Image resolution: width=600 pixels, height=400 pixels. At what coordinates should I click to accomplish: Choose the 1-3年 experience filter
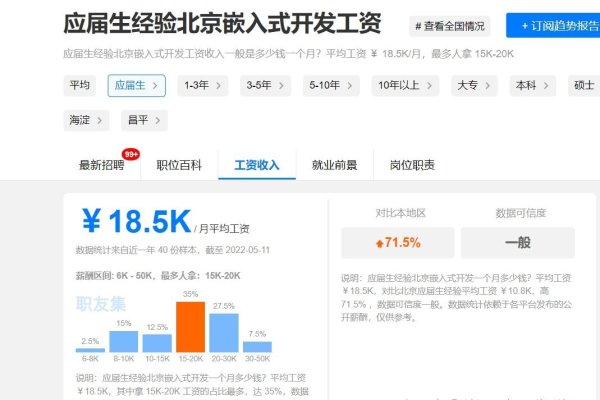click(203, 85)
